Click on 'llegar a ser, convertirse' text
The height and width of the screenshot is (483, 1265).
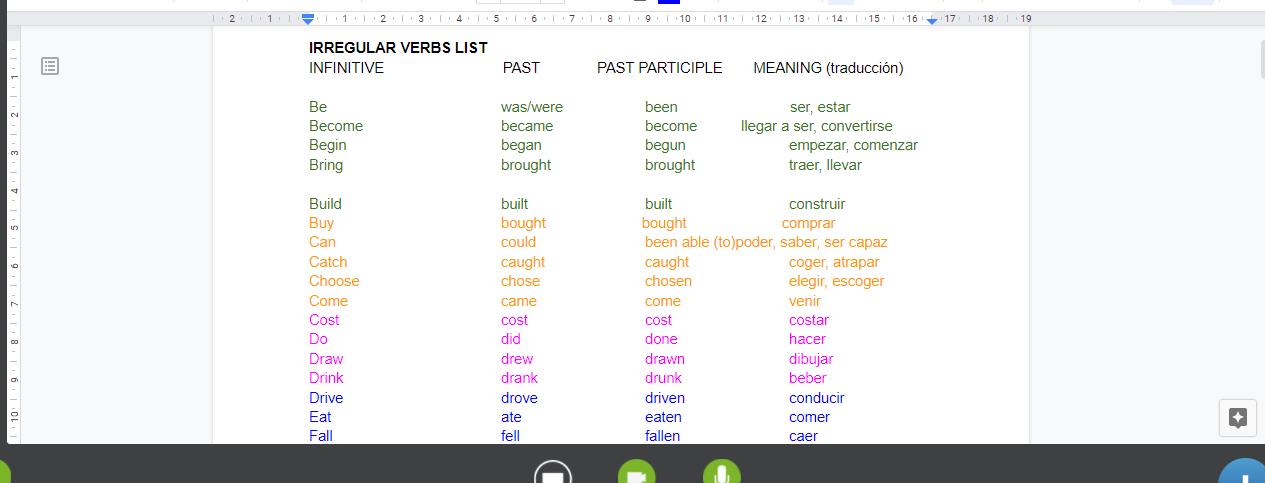tap(816, 126)
